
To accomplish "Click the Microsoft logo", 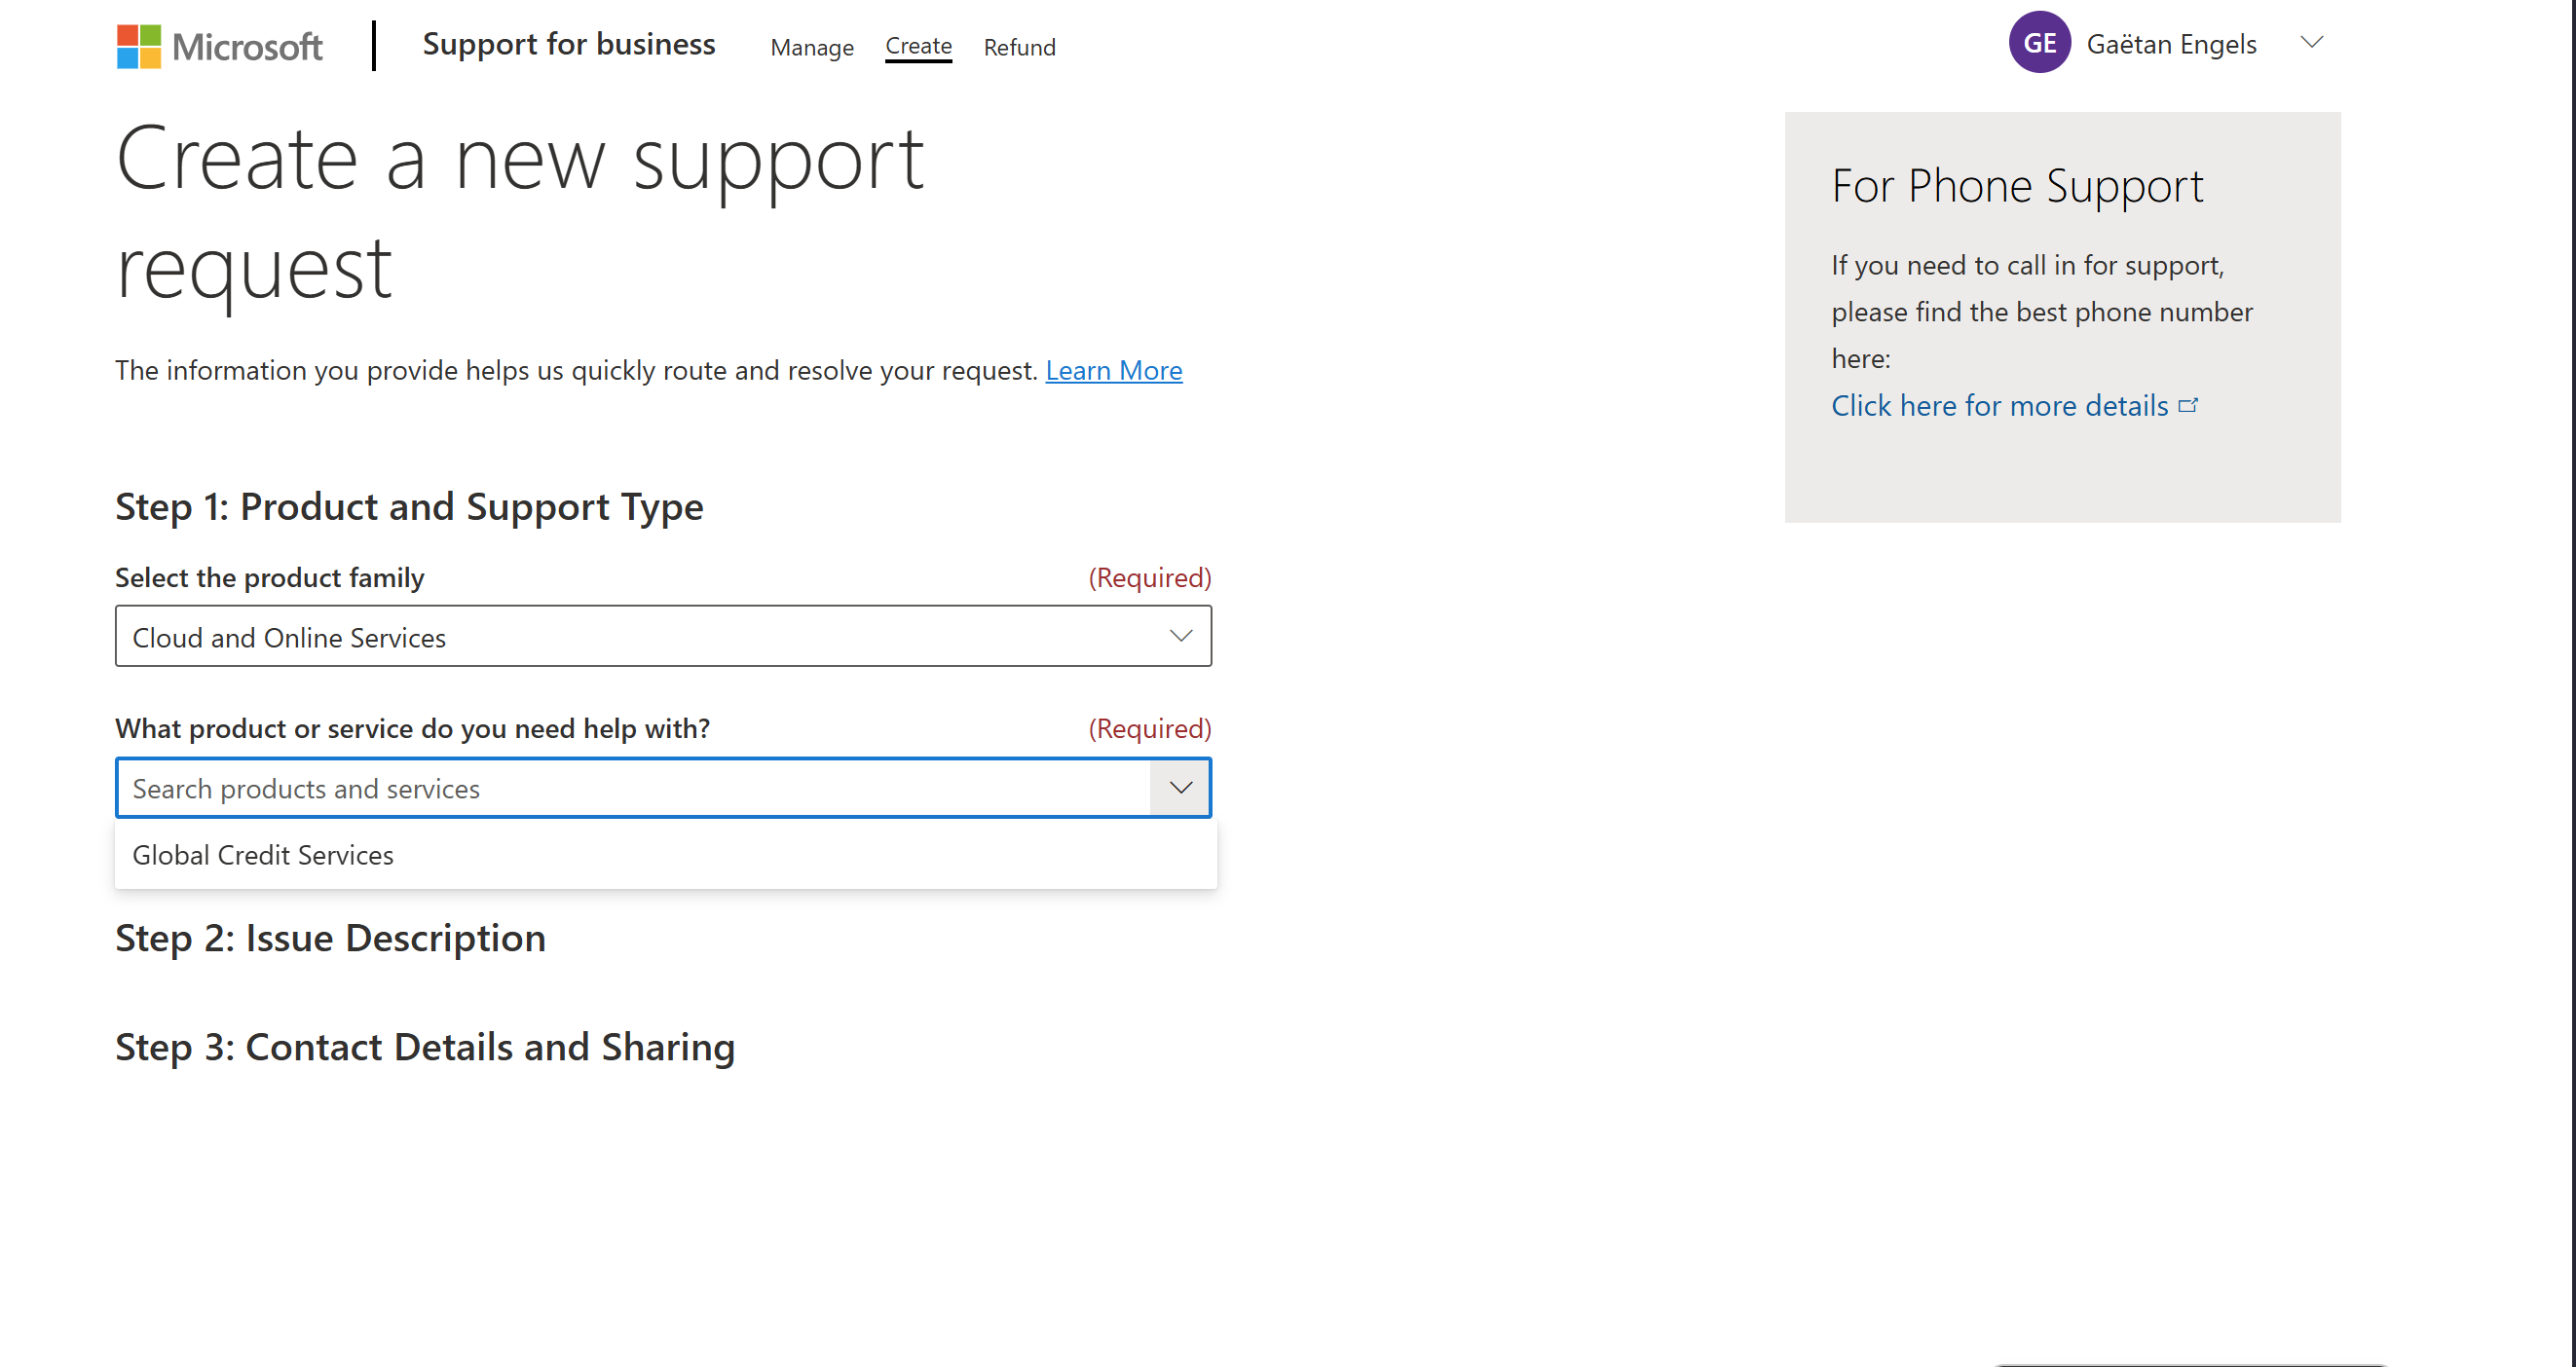I will coord(220,46).
